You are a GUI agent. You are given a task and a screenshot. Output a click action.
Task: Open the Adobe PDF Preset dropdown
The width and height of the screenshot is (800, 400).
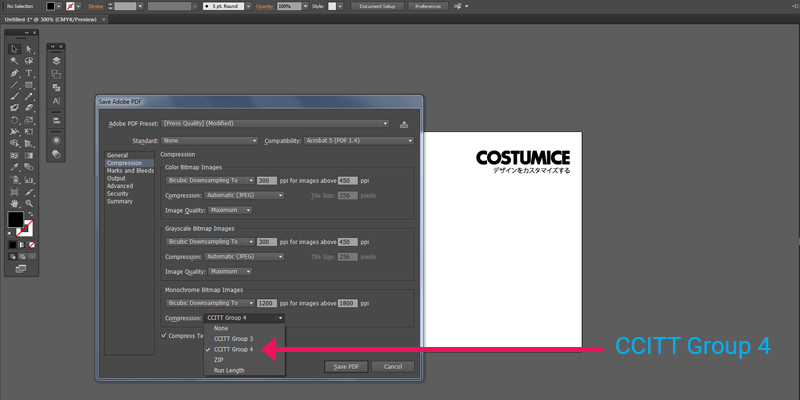[x=275, y=123]
